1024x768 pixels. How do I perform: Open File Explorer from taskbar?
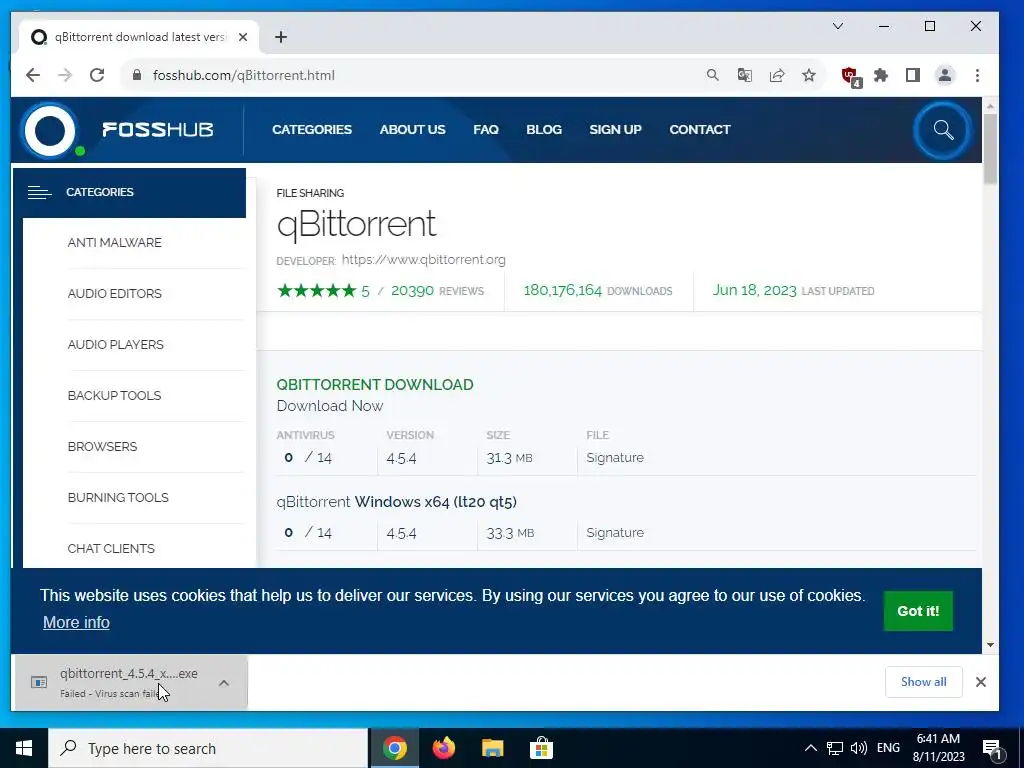point(492,748)
